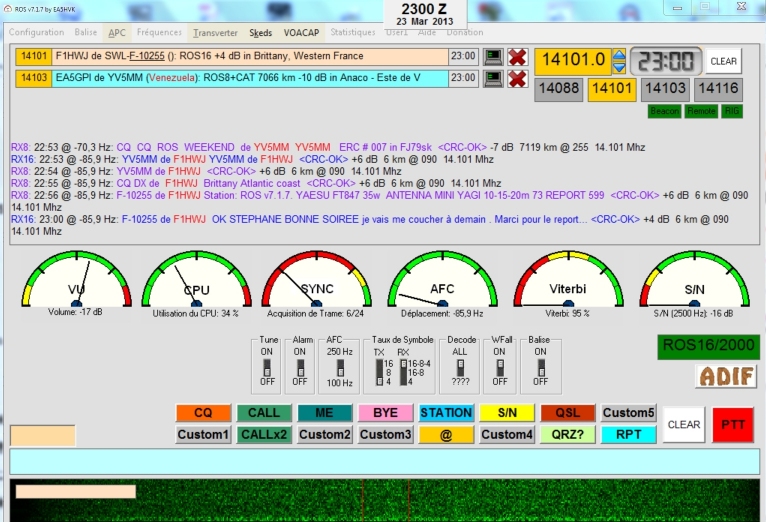Viewport: 766px width, 522px height.
Task: Click the monitor icon in the F1HWJ row
Action: tap(492, 56)
